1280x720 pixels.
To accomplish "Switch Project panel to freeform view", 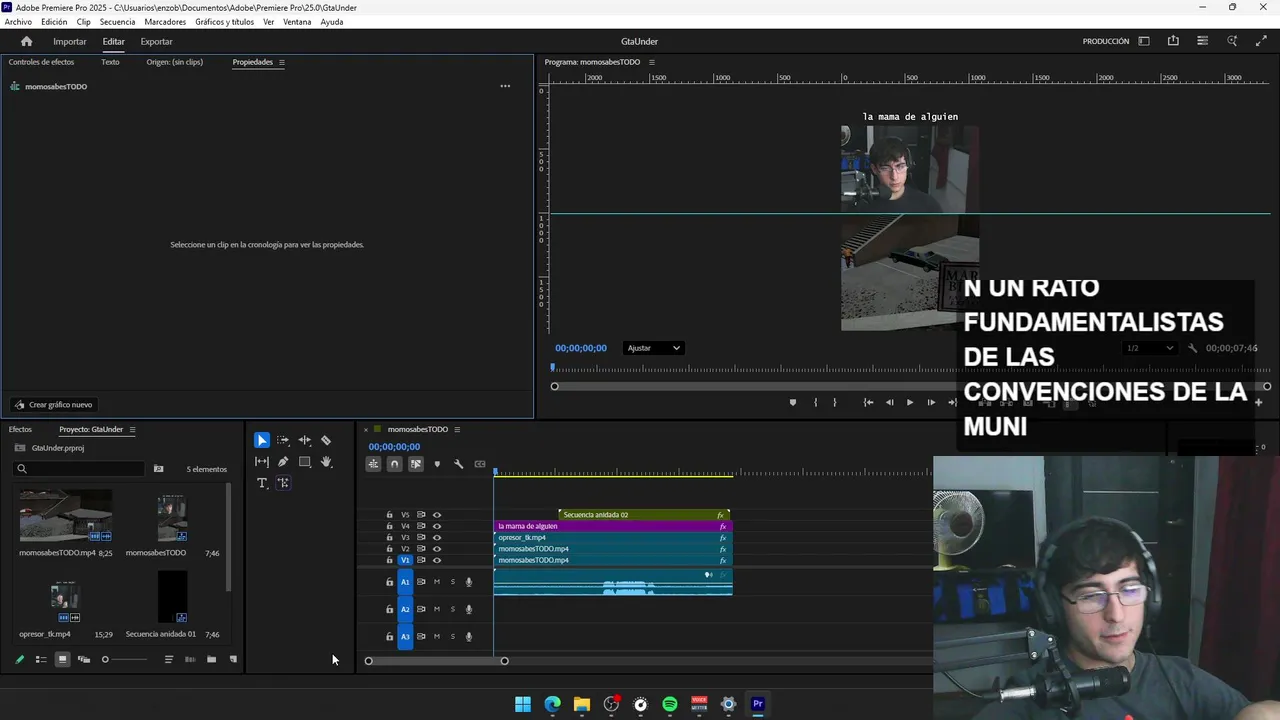I will tap(84, 659).
